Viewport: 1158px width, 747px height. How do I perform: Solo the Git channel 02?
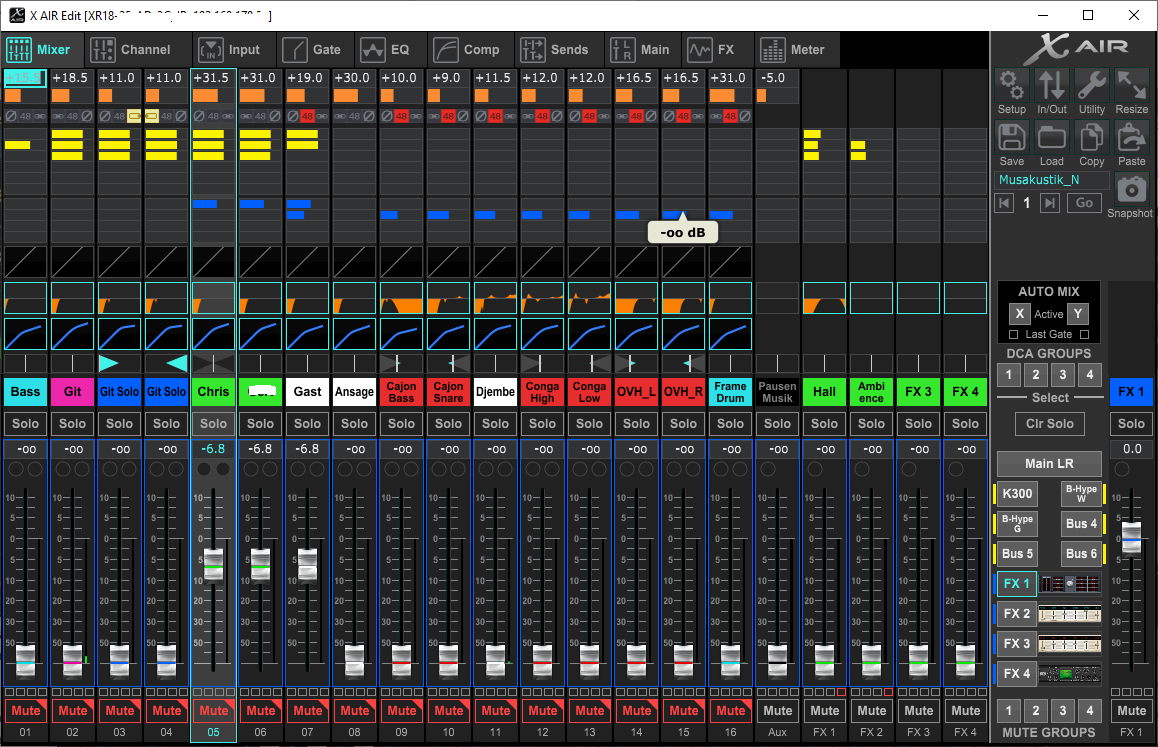point(72,423)
